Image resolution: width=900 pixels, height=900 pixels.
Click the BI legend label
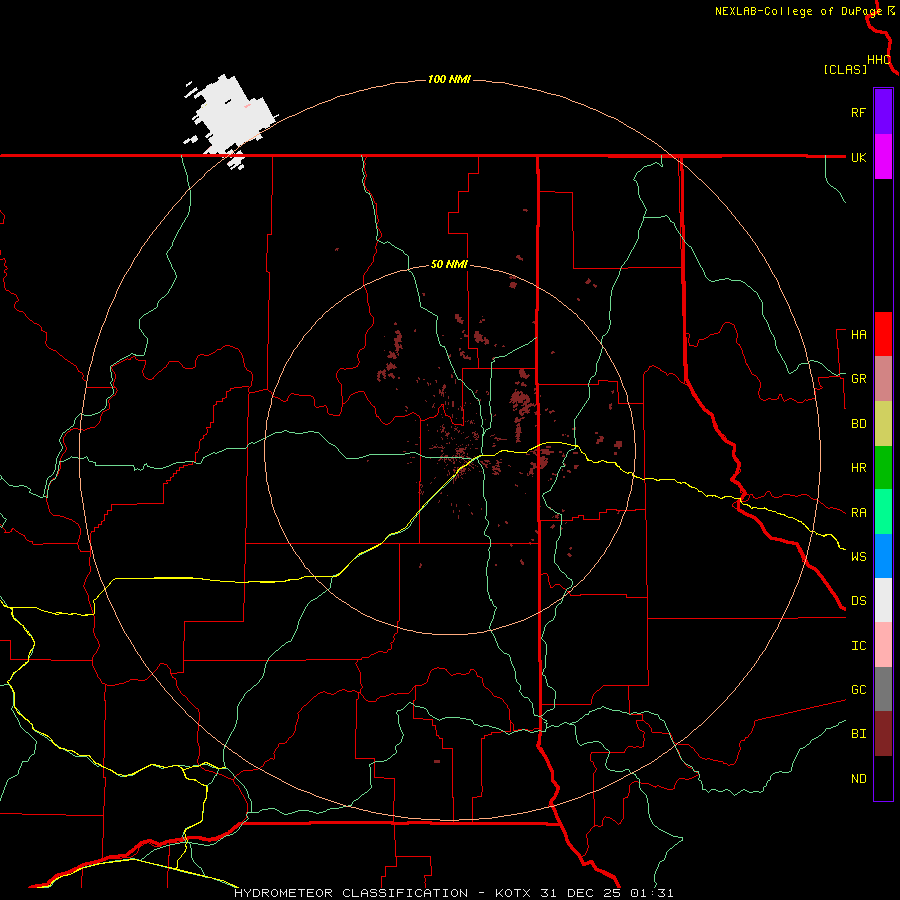click(x=858, y=734)
